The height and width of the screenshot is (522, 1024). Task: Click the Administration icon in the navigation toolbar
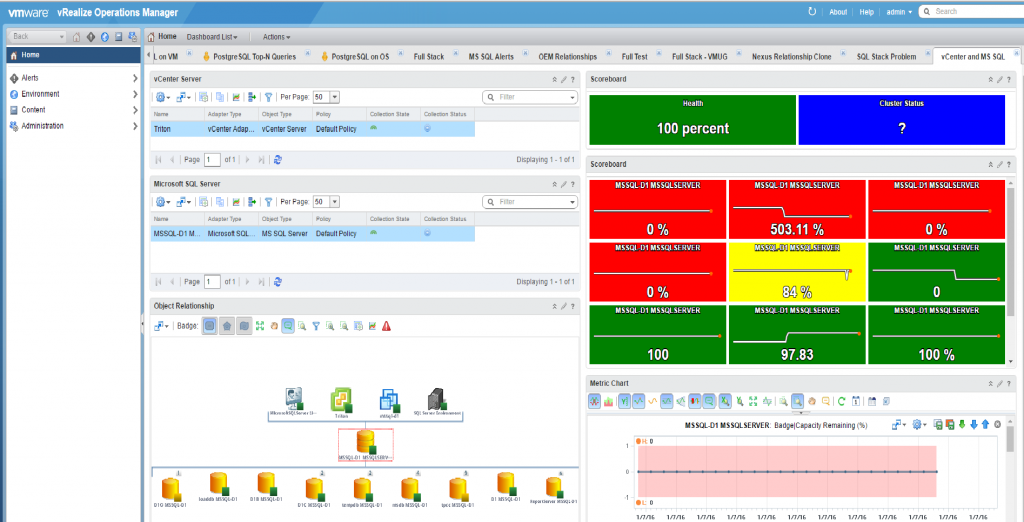click(x=133, y=37)
